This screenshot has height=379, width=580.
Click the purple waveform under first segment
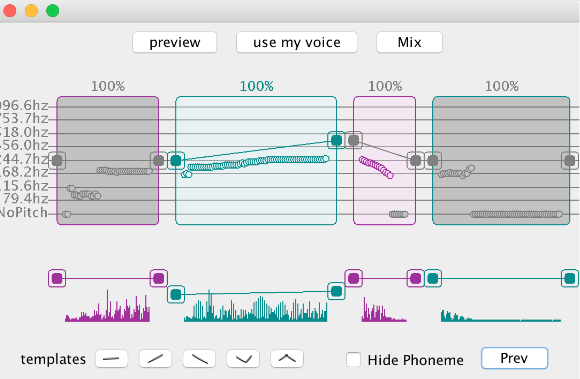click(108, 306)
